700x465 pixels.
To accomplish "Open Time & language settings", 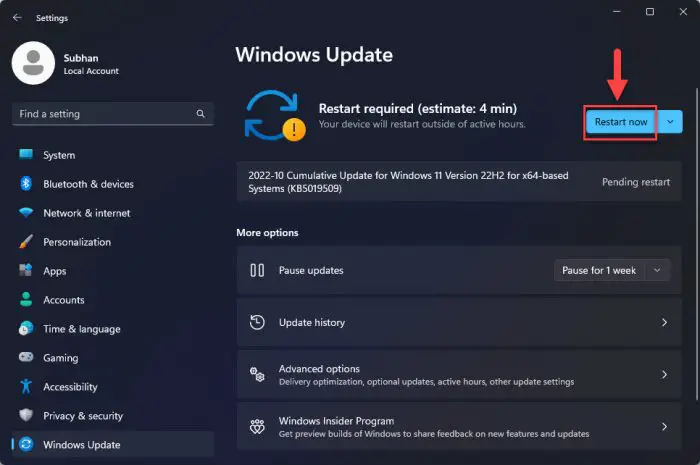I will click(113, 329).
